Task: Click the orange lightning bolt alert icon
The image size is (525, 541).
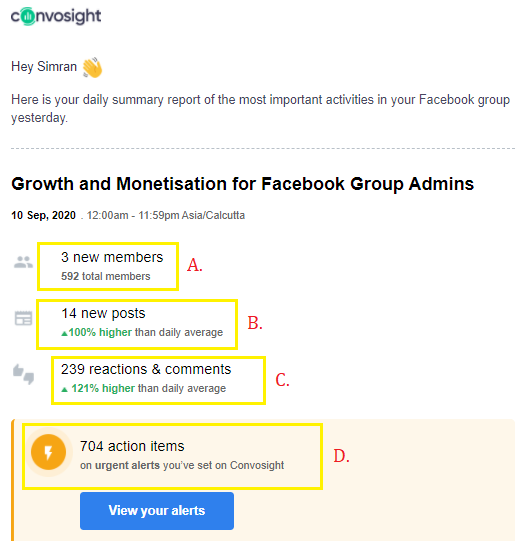Action: click(48, 452)
